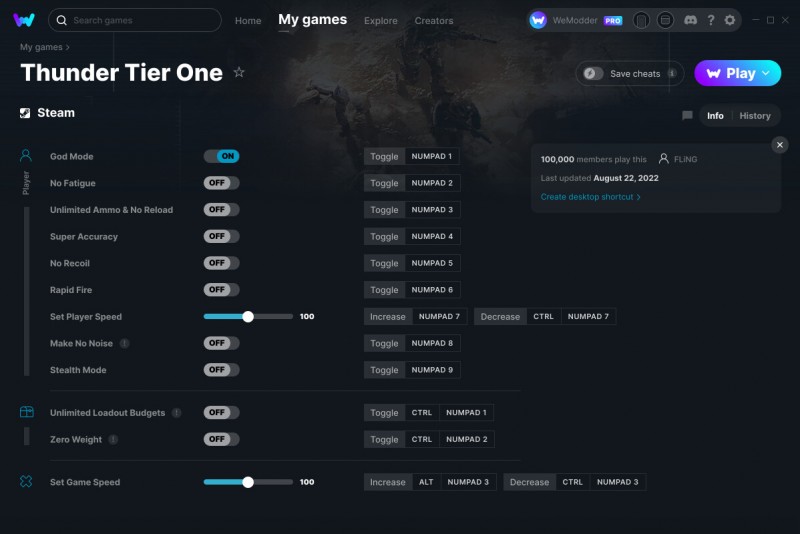This screenshot has width=800, height=534.
Task: Open the comments chat icon beside Info
Action: tap(687, 116)
